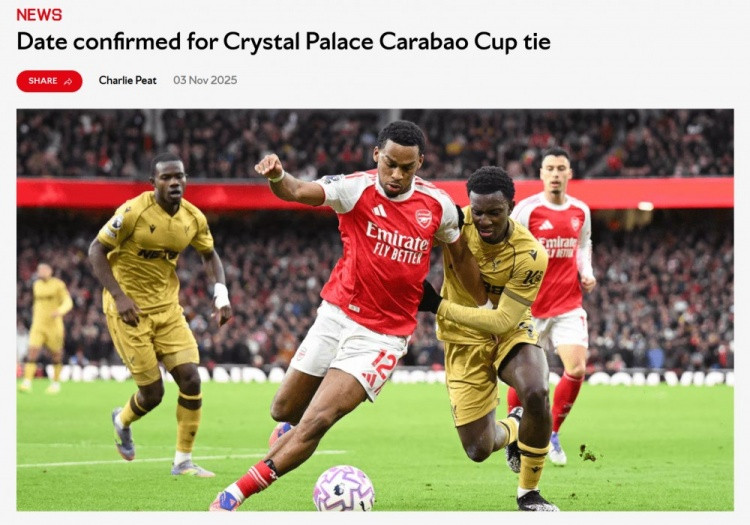Click the Arsenal crest on background player's shirt
The width and height of the screenshot is (750, 525).
click(574, 223)
